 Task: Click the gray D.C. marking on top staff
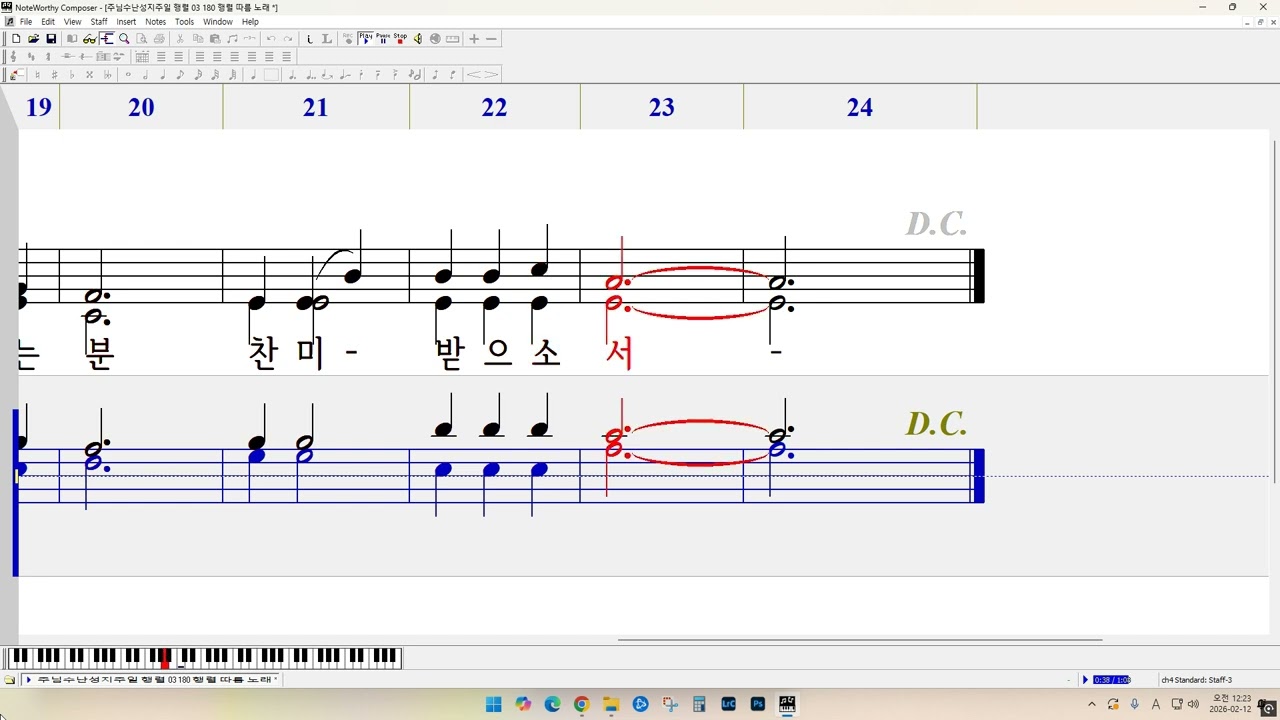[937, 224]
